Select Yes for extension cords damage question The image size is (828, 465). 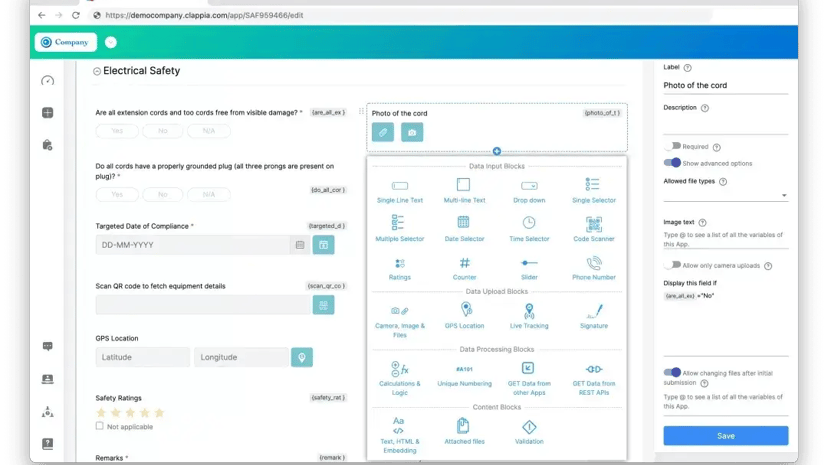pos(117,131)
